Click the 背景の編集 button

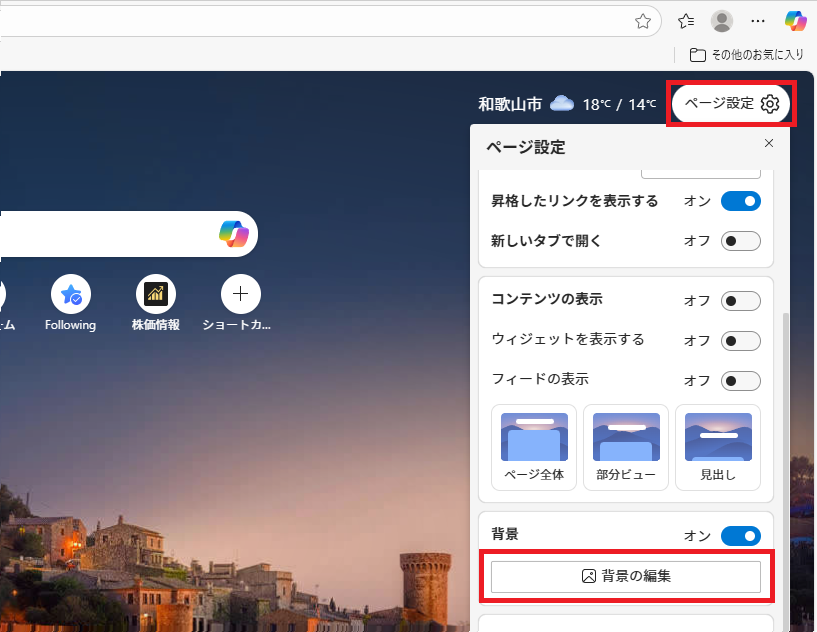point(626,576)
